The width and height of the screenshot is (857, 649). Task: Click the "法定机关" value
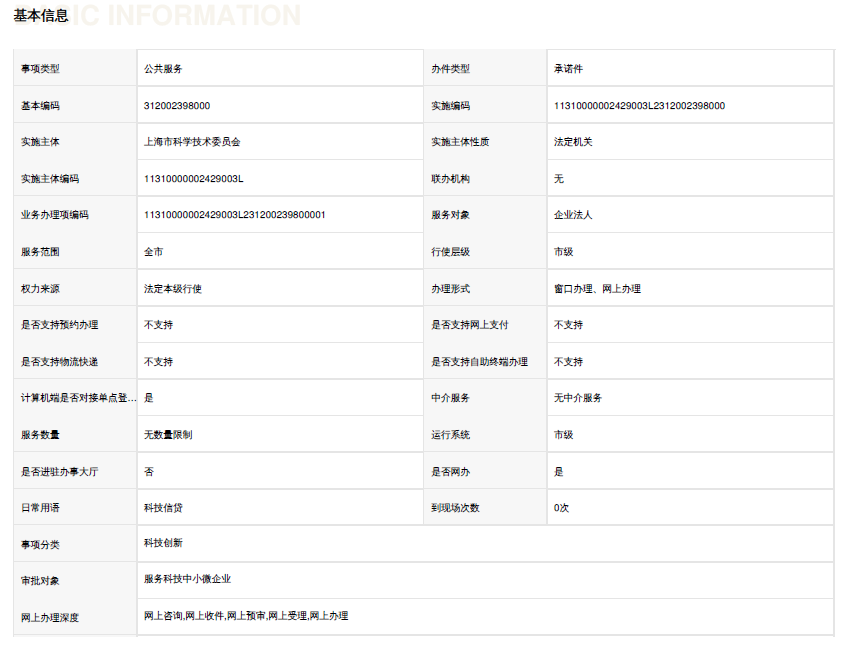pyautogui.click(x=573, y=142)
